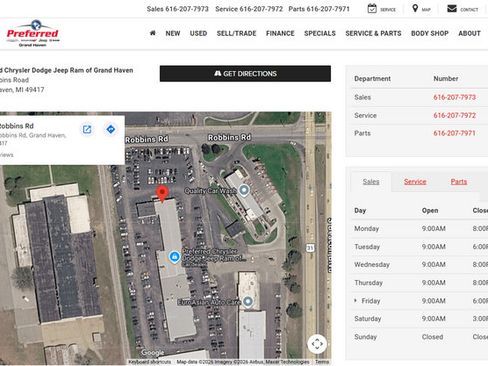Viewport: 488px width, 366px height.
Task: Click the Sunday Closed cell in Open column
Action: click(432, 337)
